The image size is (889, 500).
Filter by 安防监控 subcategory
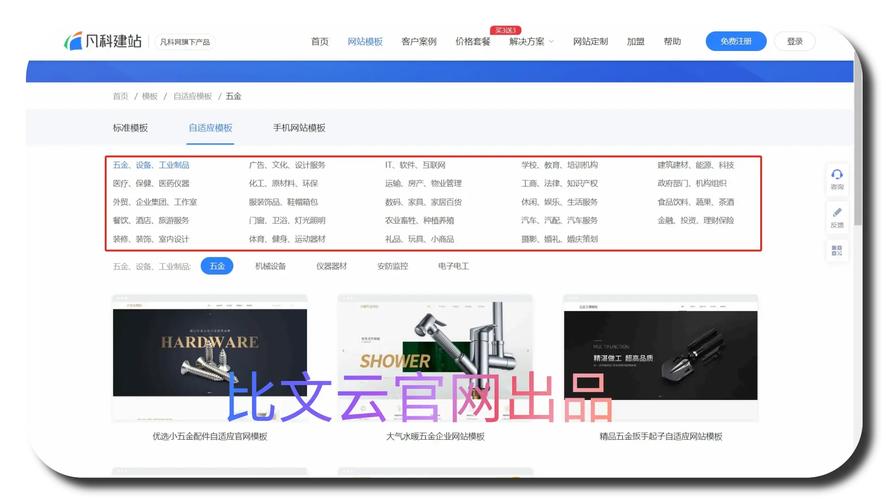[392, 266]
